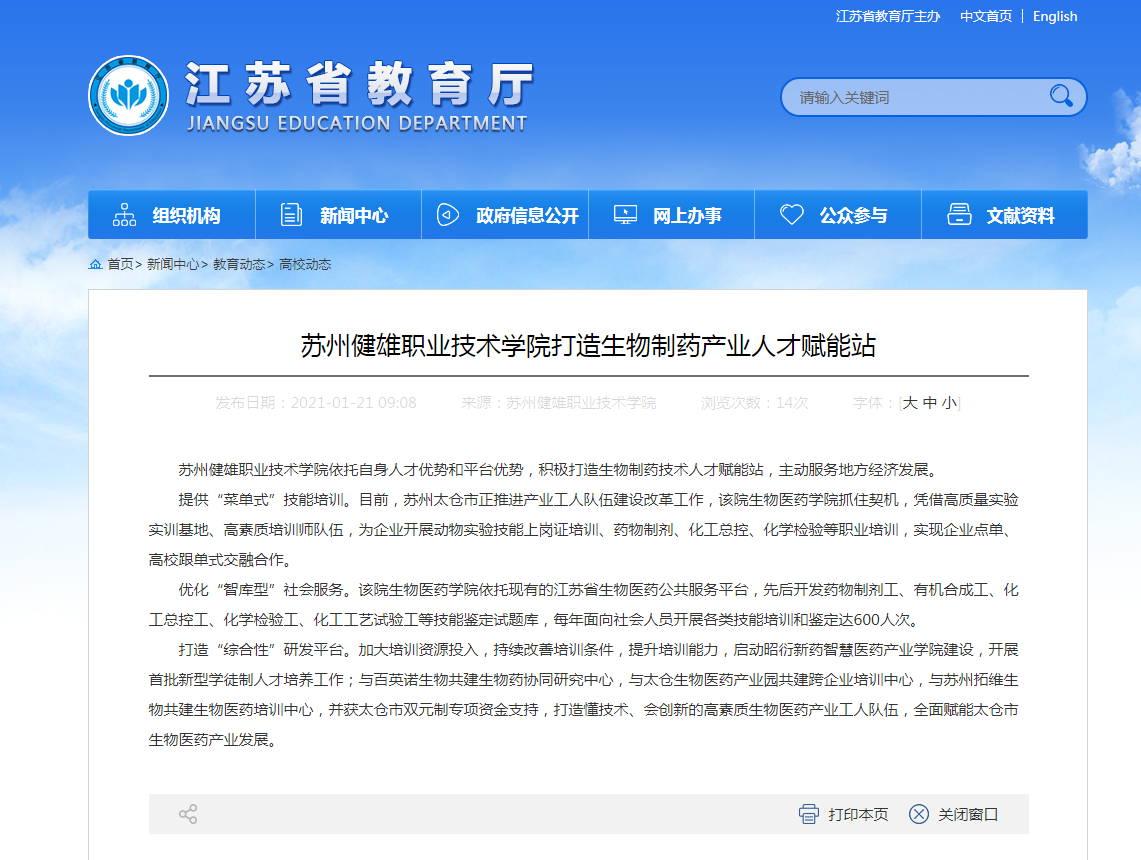Click the search magnifier icon

[x=1061, y=97]
